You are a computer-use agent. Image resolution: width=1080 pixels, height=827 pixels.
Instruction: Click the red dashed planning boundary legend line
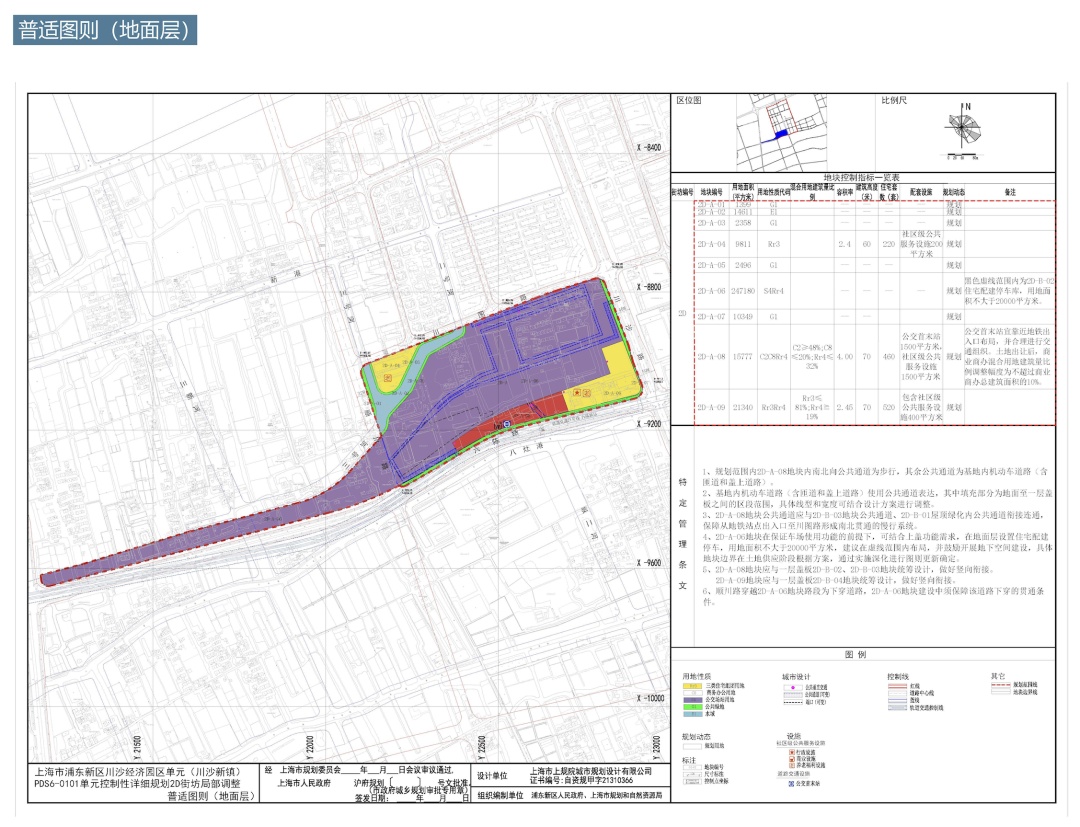[x=1001, y=684]
